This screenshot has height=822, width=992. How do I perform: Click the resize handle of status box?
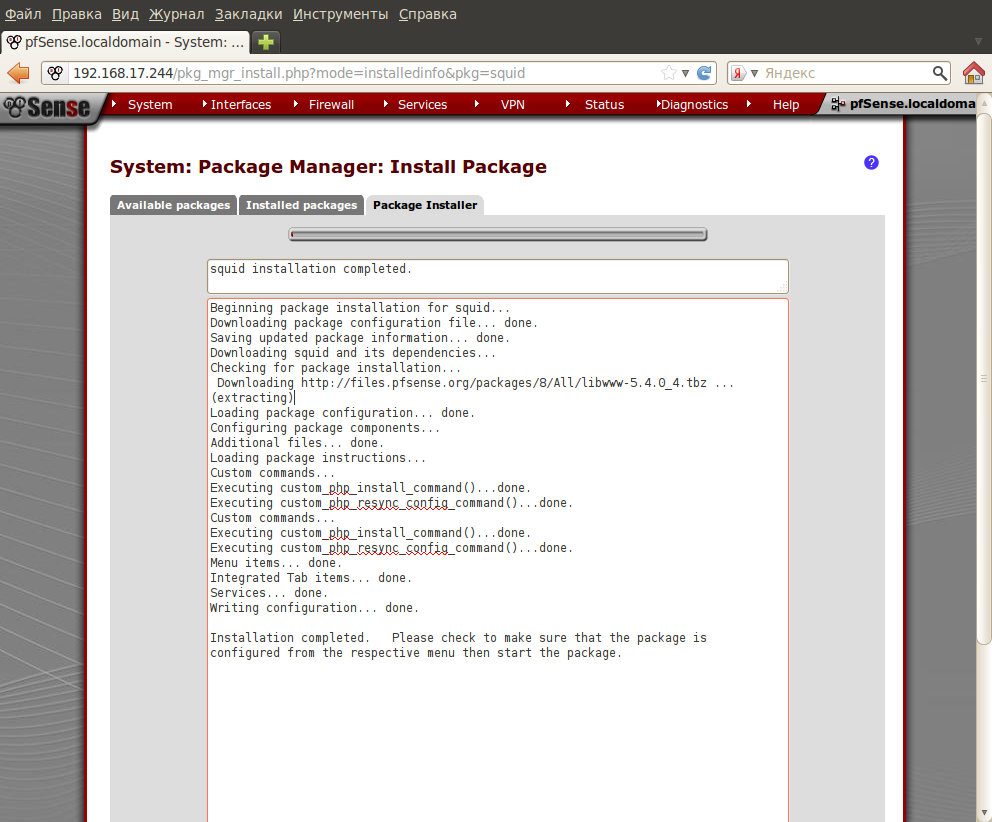pyautogui.click(x=783, y=287)
